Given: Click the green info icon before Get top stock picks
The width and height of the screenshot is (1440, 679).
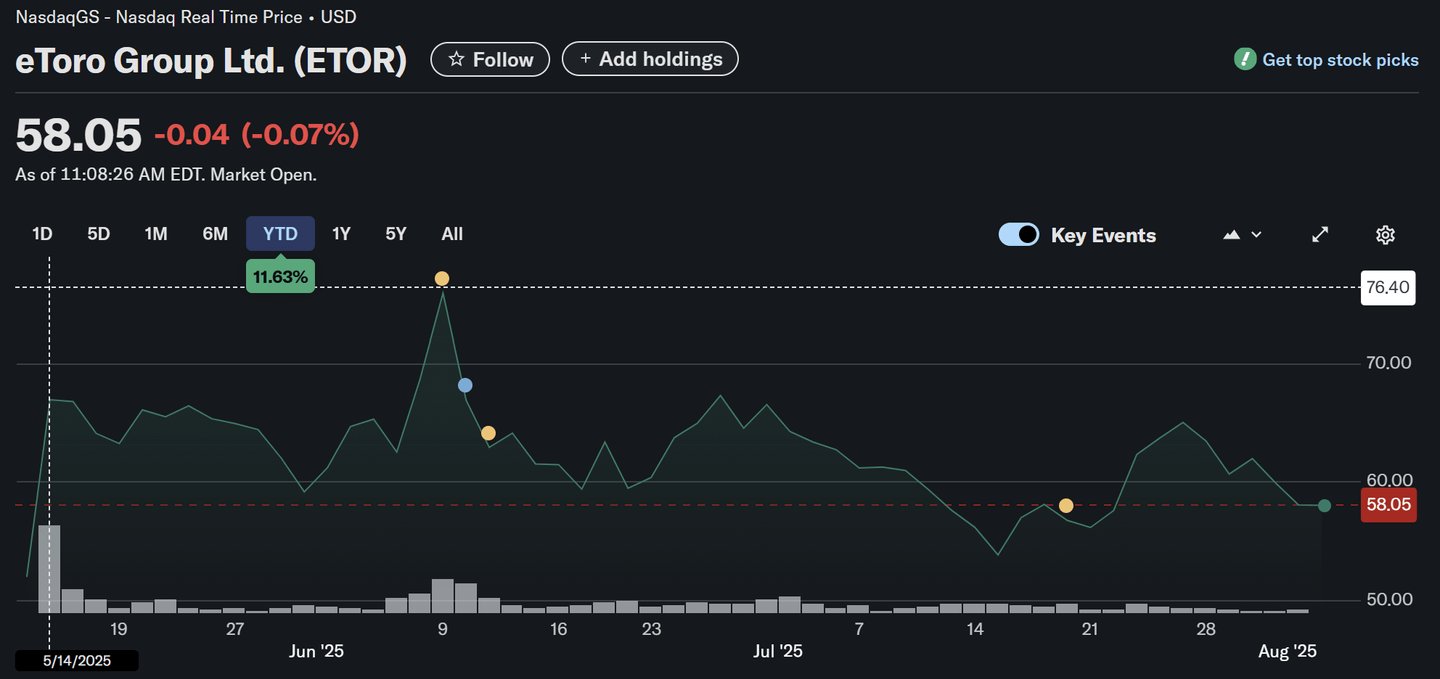Looking at the screenshot, I should [1245, 59].
